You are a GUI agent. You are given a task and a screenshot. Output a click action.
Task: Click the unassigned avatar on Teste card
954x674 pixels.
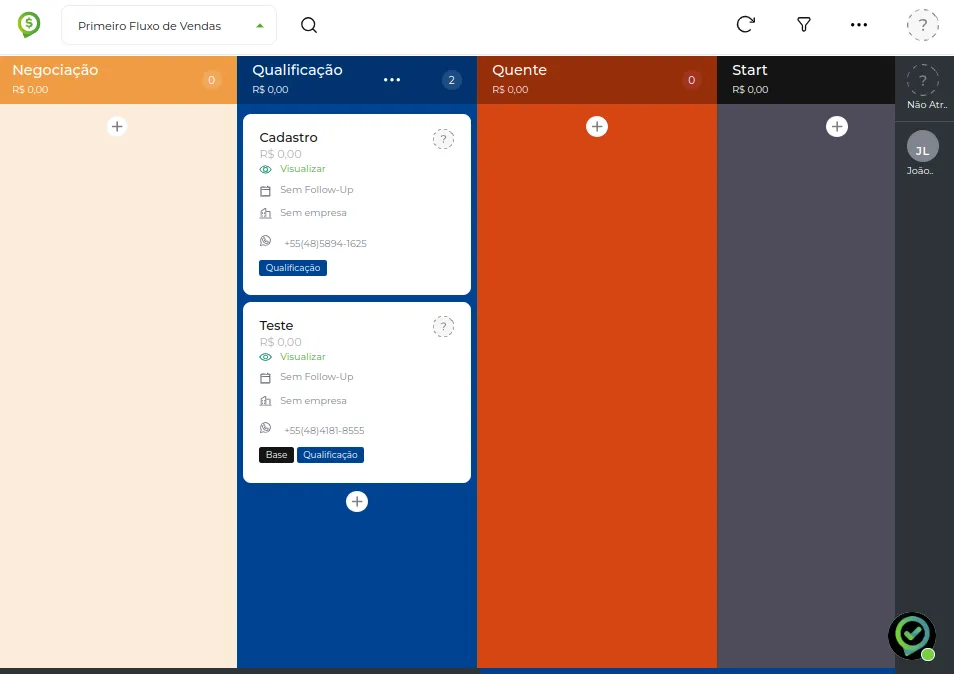point(444,327)
